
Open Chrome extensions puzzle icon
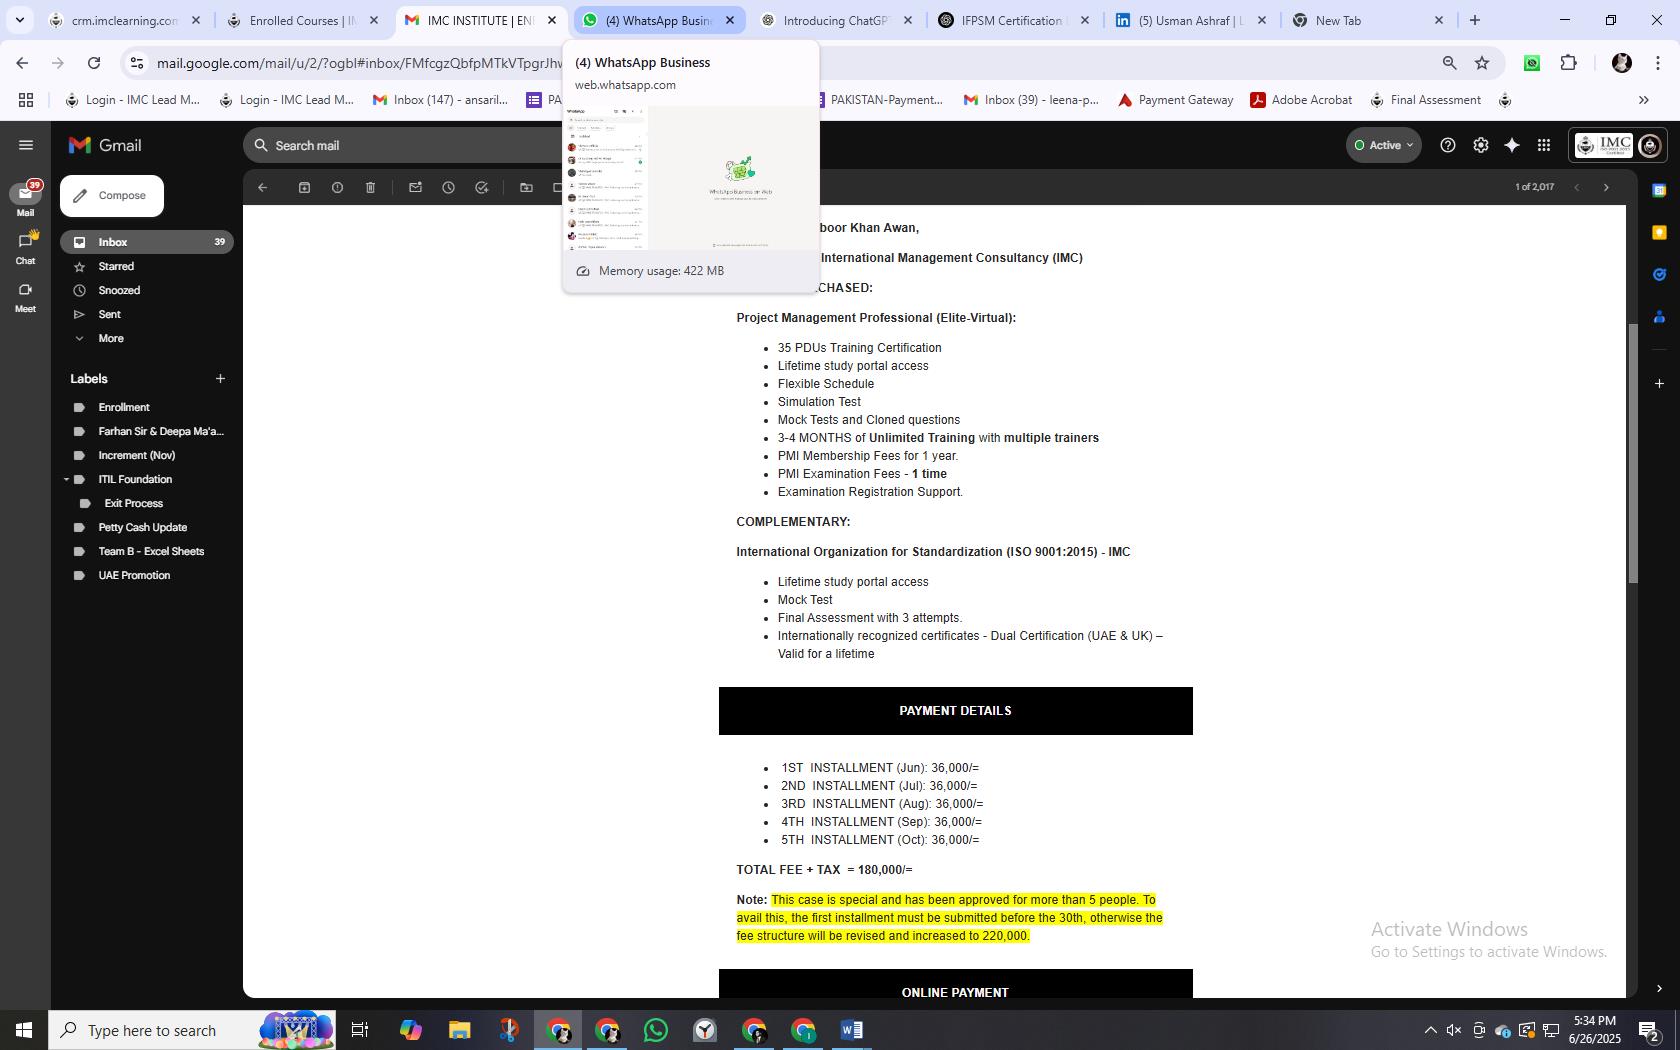point(1568,63)
